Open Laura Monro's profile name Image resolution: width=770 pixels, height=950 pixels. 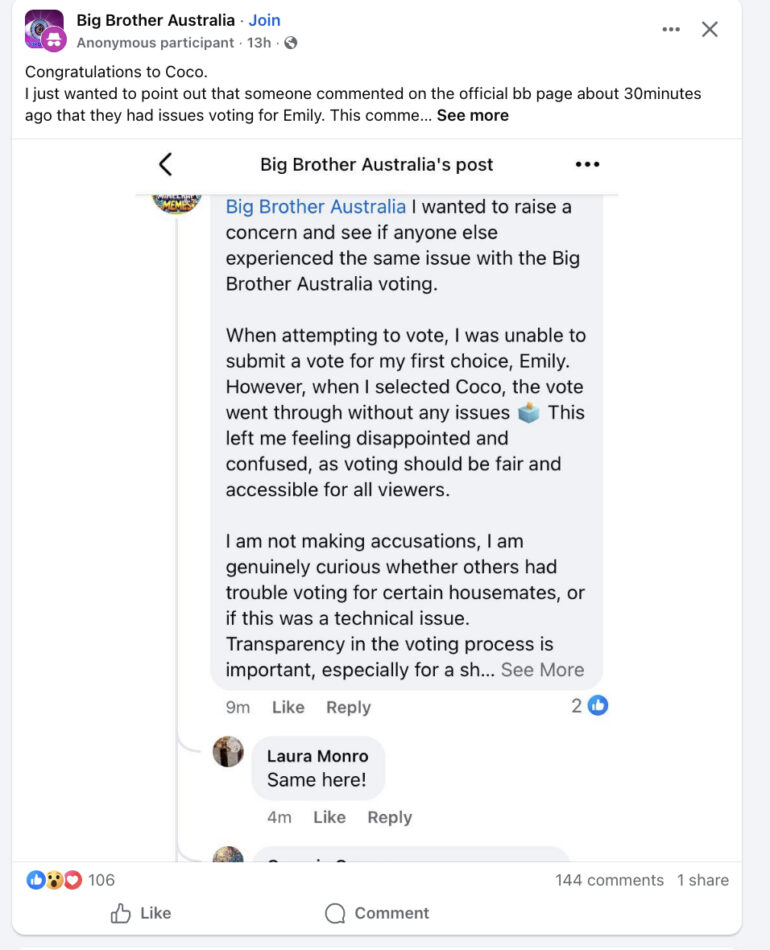pos(317,756)
